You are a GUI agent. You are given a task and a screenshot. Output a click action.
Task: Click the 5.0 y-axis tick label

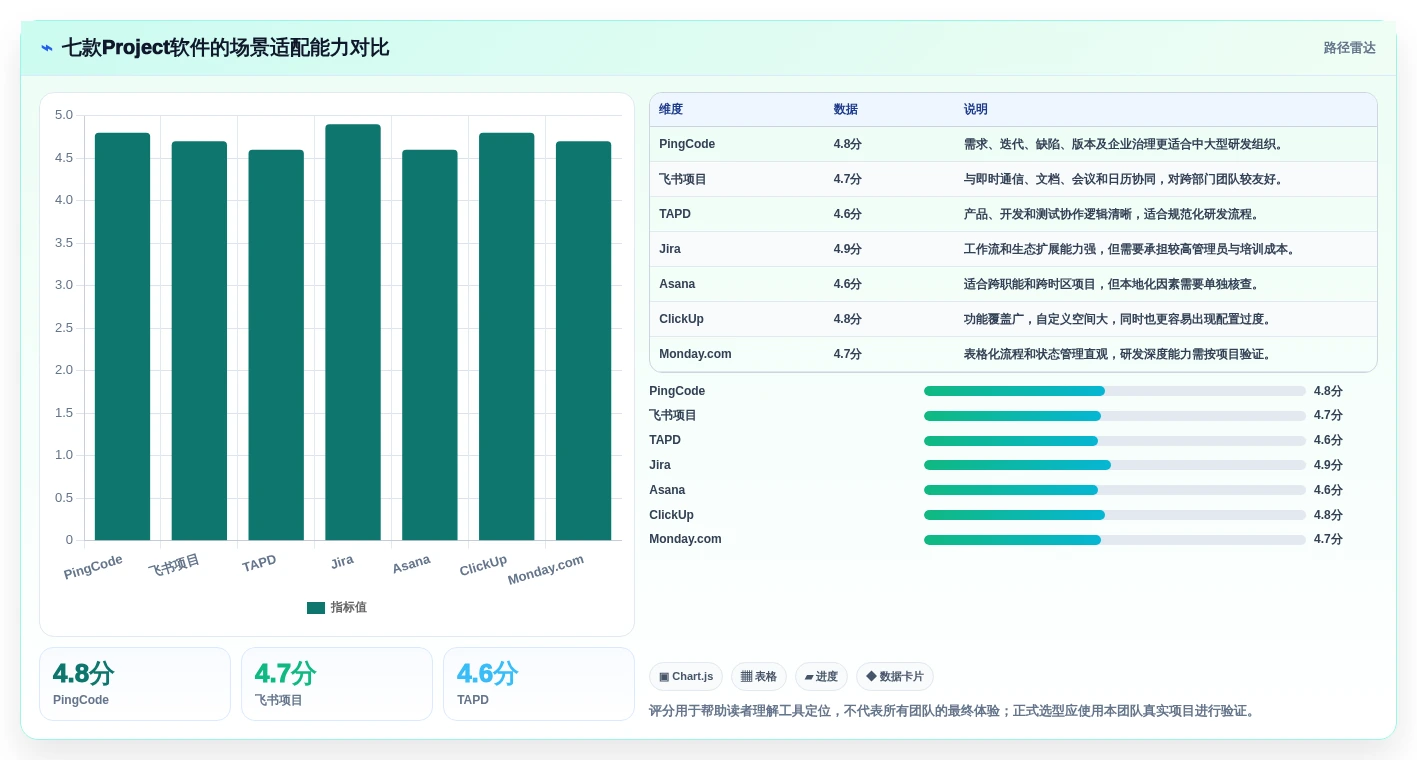coord(64,115)
